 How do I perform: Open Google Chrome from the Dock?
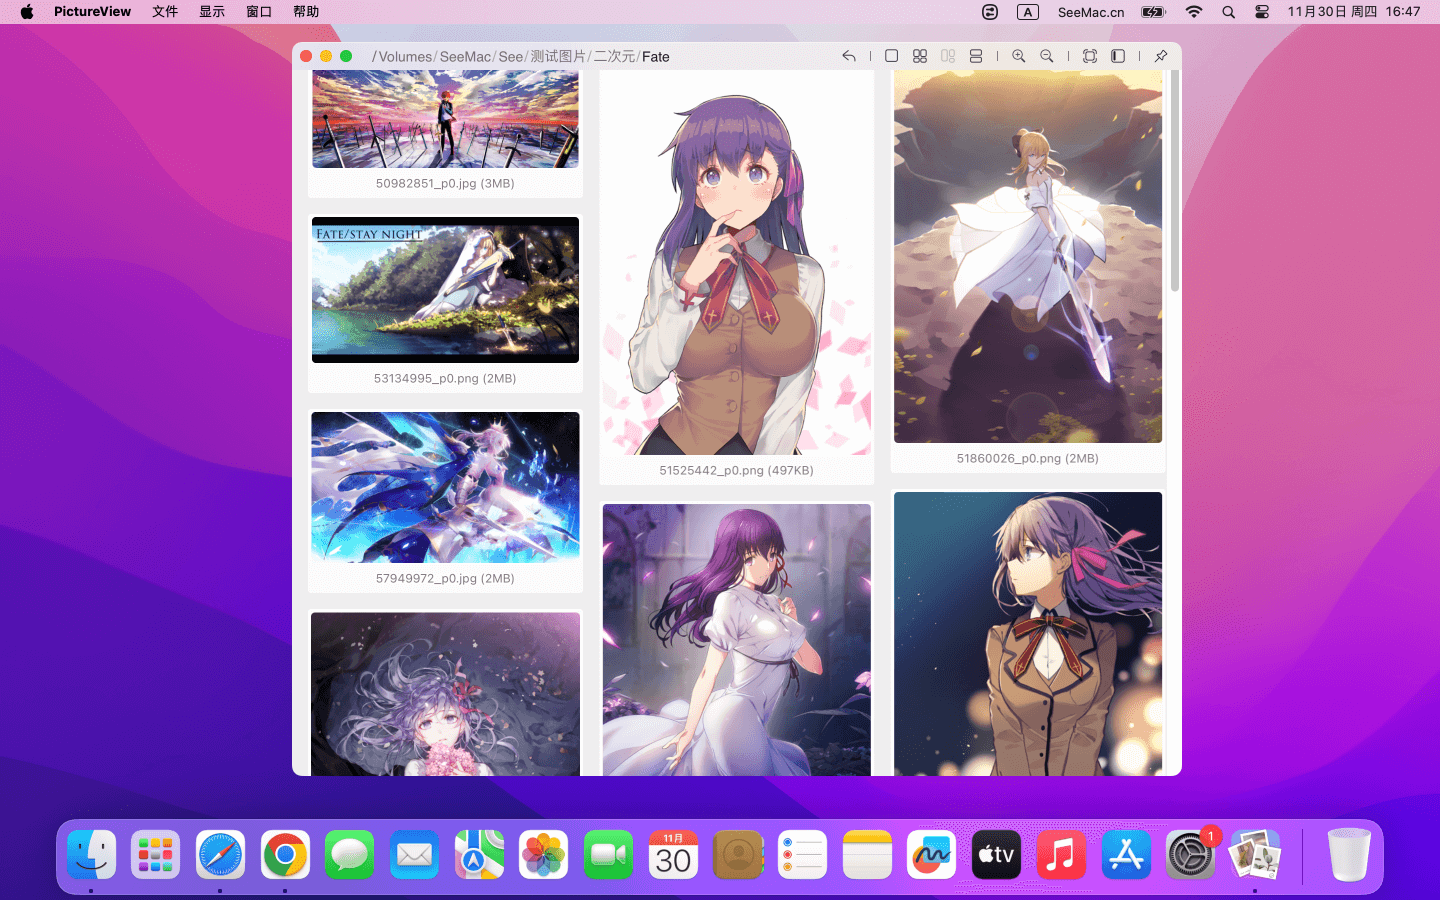pyautogui.click(x=285, y=855)
